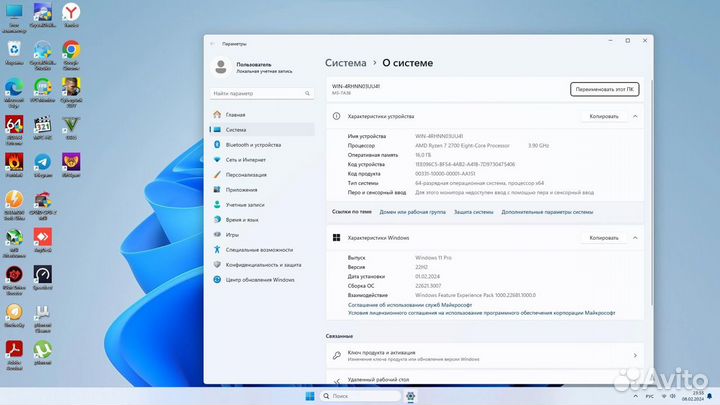The height and width of the screenshot is (405, 720).
Task: Open the Yandex Browser desktop shortcut
Action: (x=71, y=15)
